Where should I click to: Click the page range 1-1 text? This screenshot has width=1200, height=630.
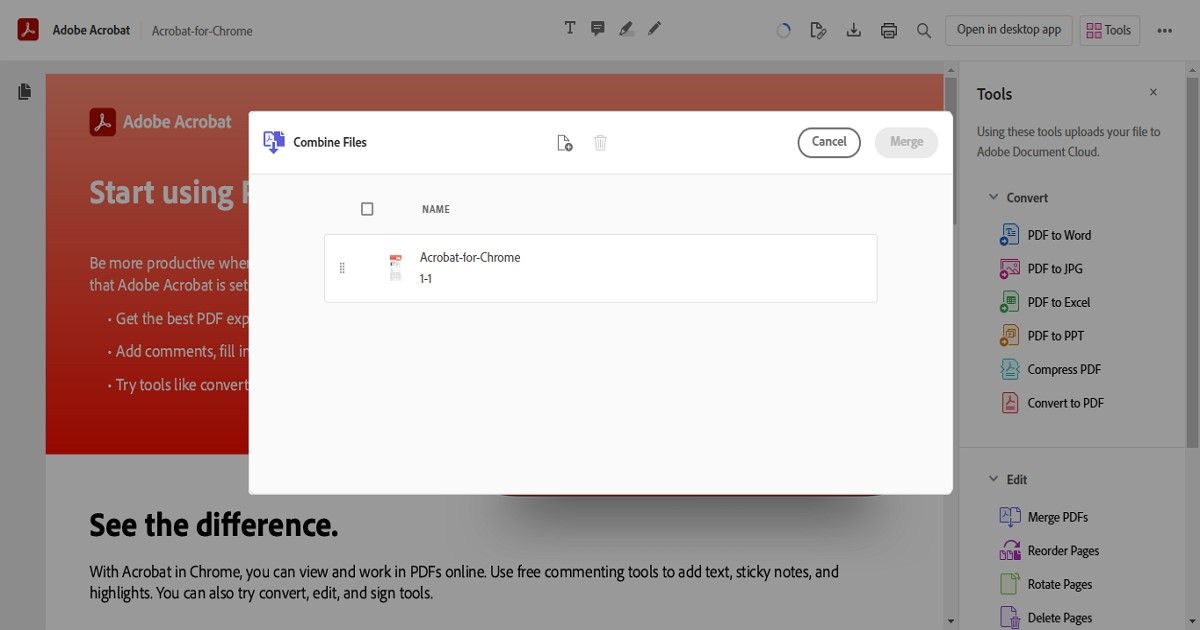(x=426, y=279)
